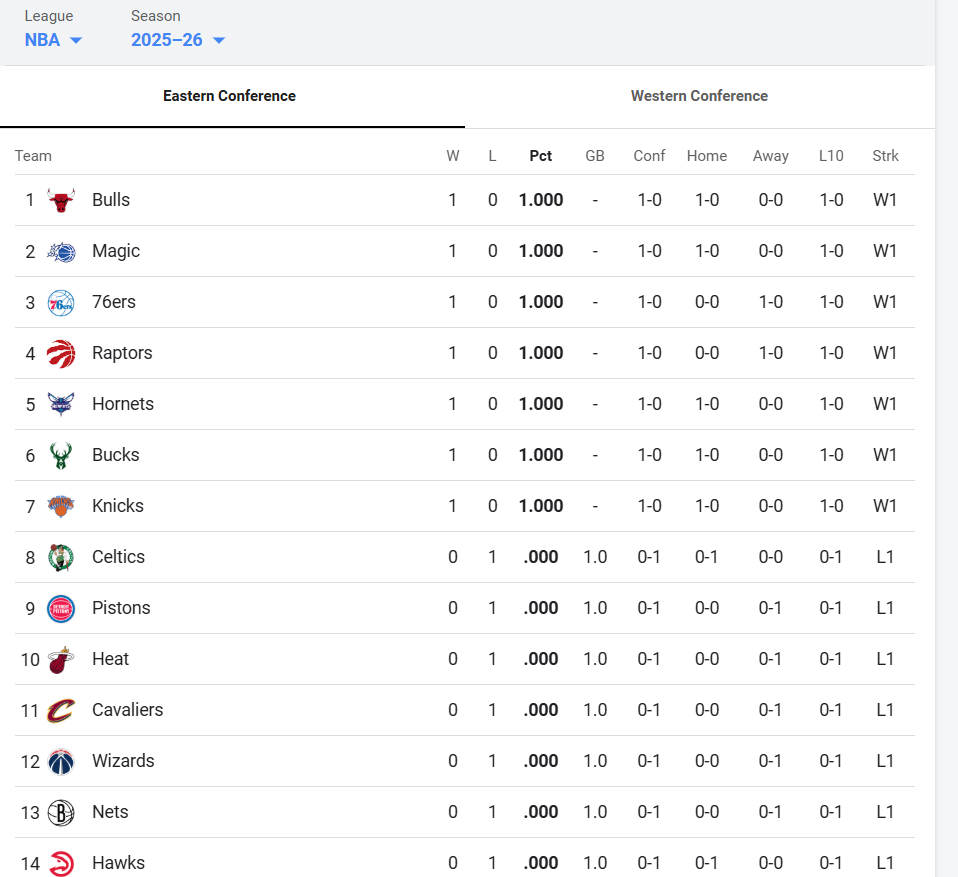This screenshot has height=877, width=958.
Task: Click the Magic Conf record 1-0
Action: click(x=649, y=251)
